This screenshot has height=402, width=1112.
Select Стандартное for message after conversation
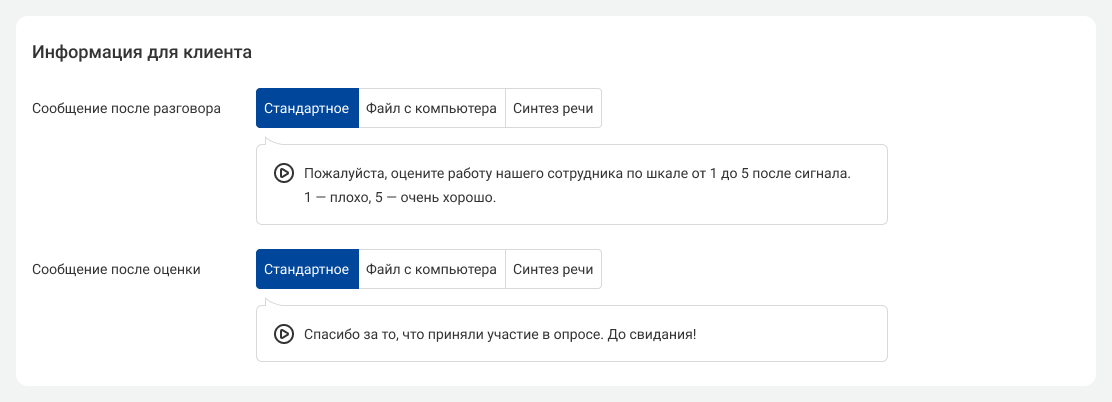(x=306, y=108)
